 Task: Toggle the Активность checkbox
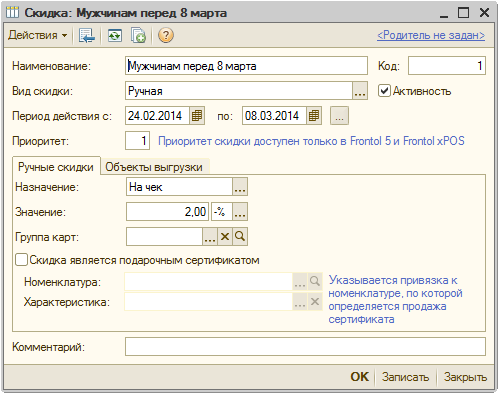tap(384, 91)
